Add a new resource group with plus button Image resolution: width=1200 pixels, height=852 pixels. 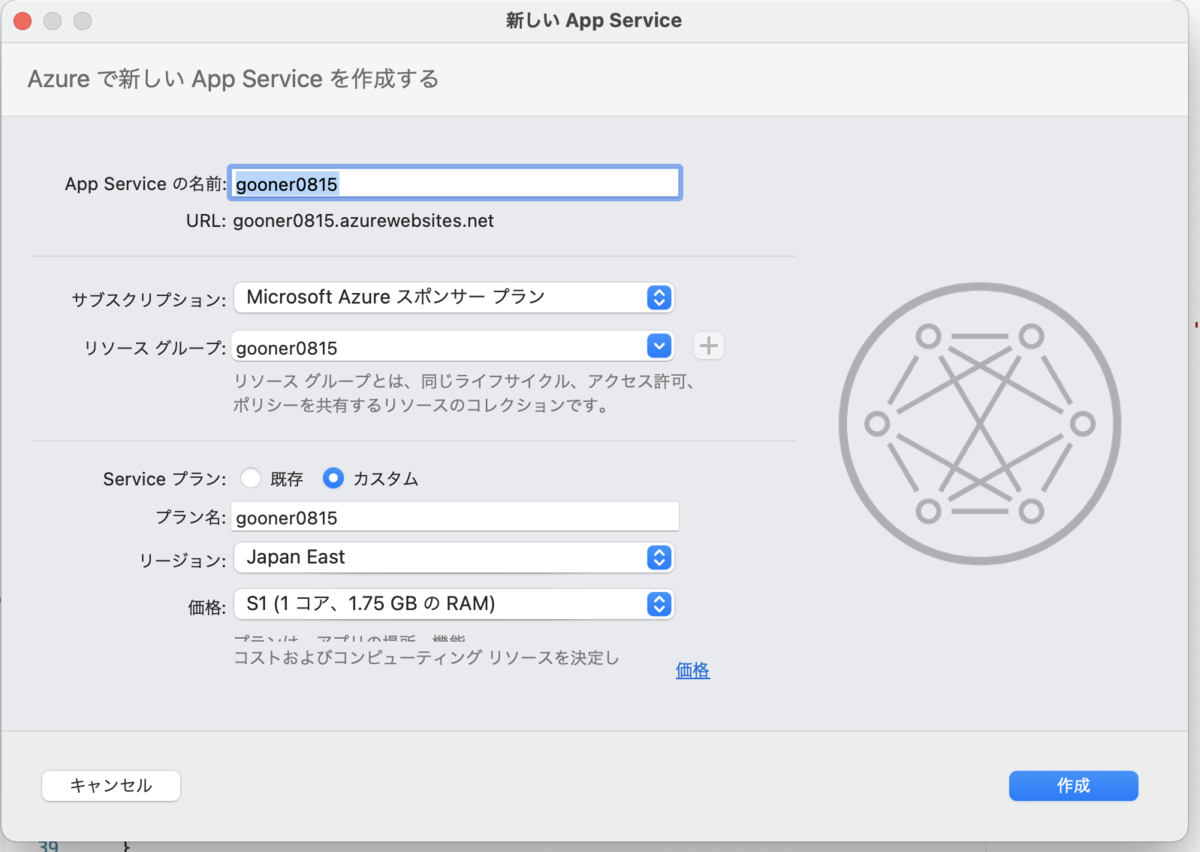click(x=709, y=346)
